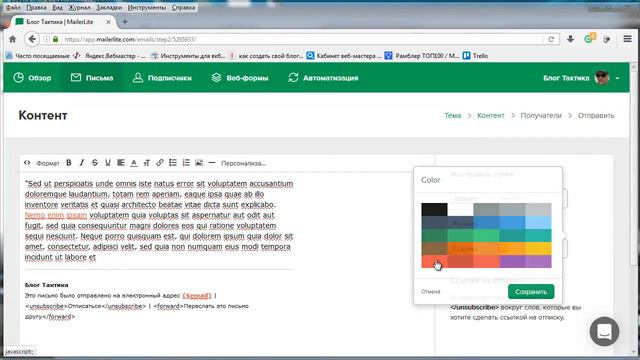Toggle HTML source code view icon

(x=27, y=163)
